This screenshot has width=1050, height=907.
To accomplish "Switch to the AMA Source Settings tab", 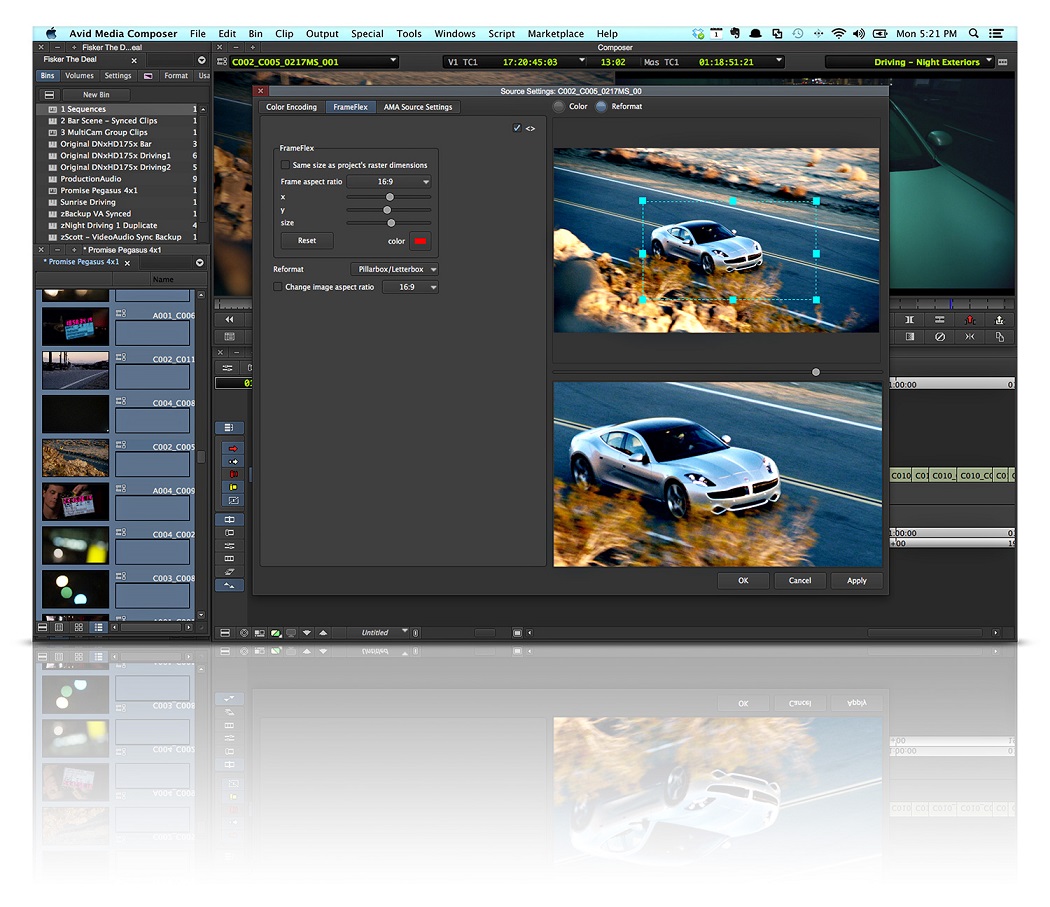I will pos(418,107).
